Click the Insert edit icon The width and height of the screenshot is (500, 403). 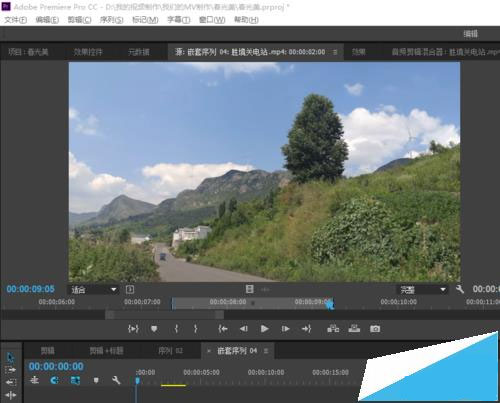pyautogui.click(x=333, y=329)
